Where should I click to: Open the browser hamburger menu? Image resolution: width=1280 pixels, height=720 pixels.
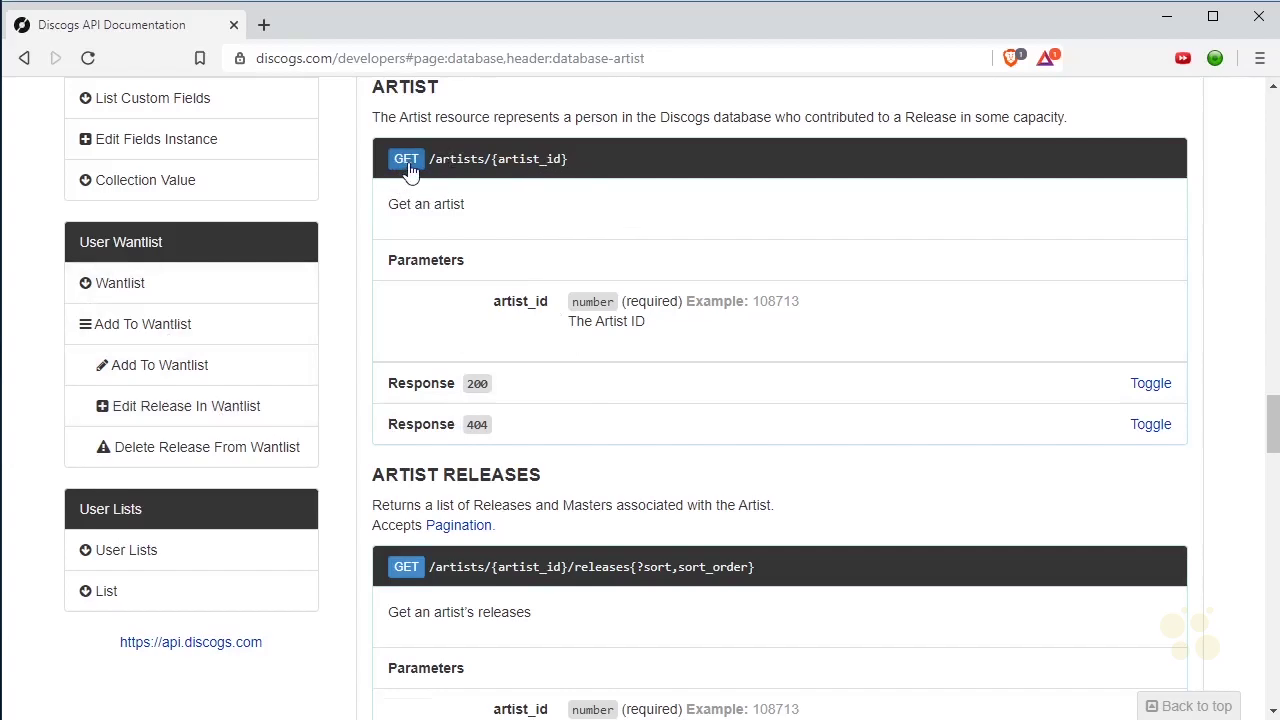(1259, 58)
